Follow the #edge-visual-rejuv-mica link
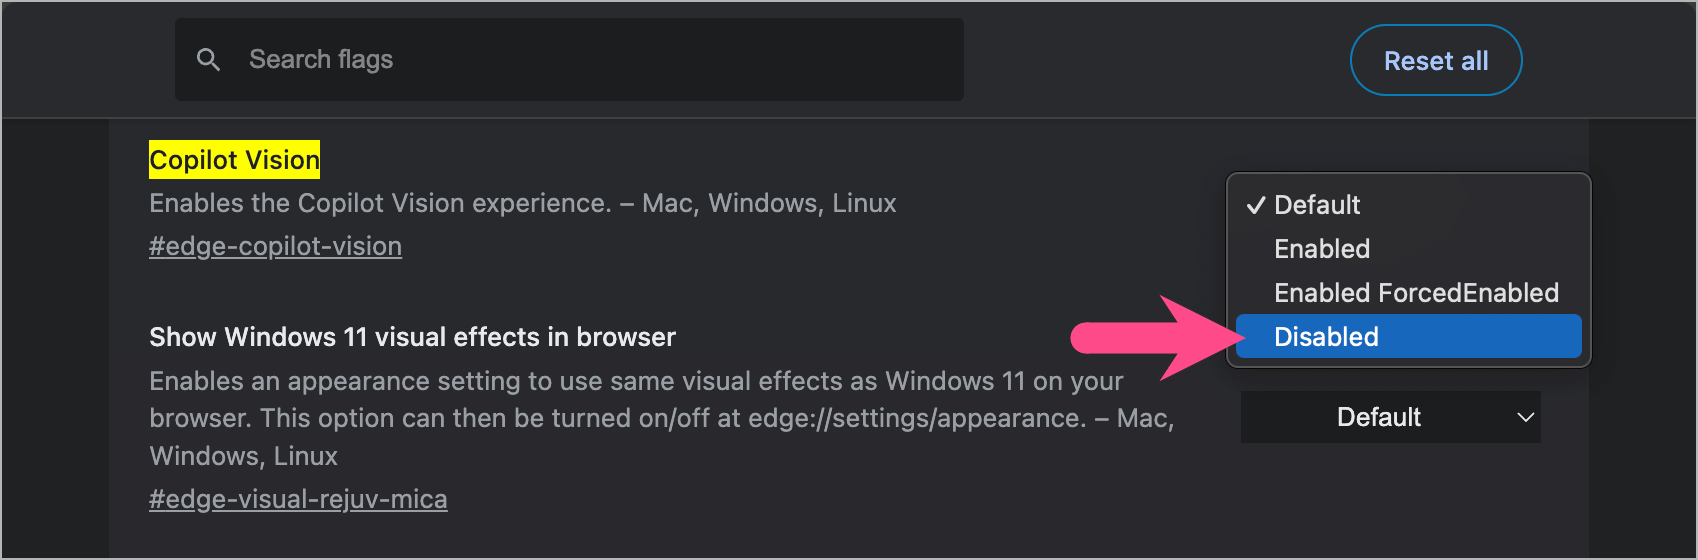This screenshot has width=1698, height=560. click(298, 500)
